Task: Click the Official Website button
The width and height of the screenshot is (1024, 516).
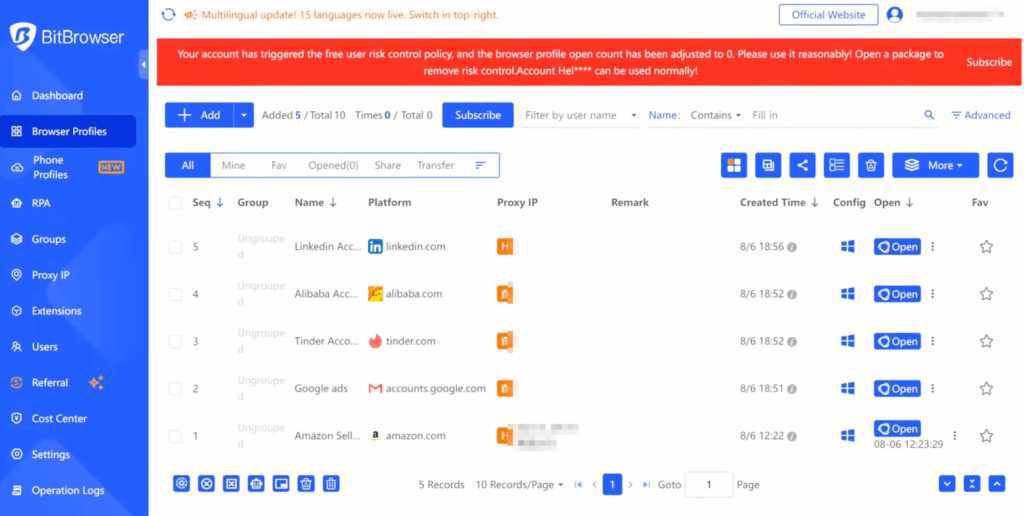Action: [x=828, y=14]
